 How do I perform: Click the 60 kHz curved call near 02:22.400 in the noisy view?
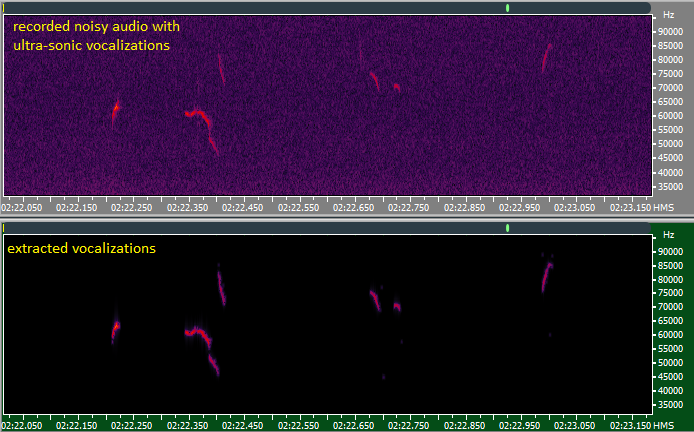(x=200, y=119)
